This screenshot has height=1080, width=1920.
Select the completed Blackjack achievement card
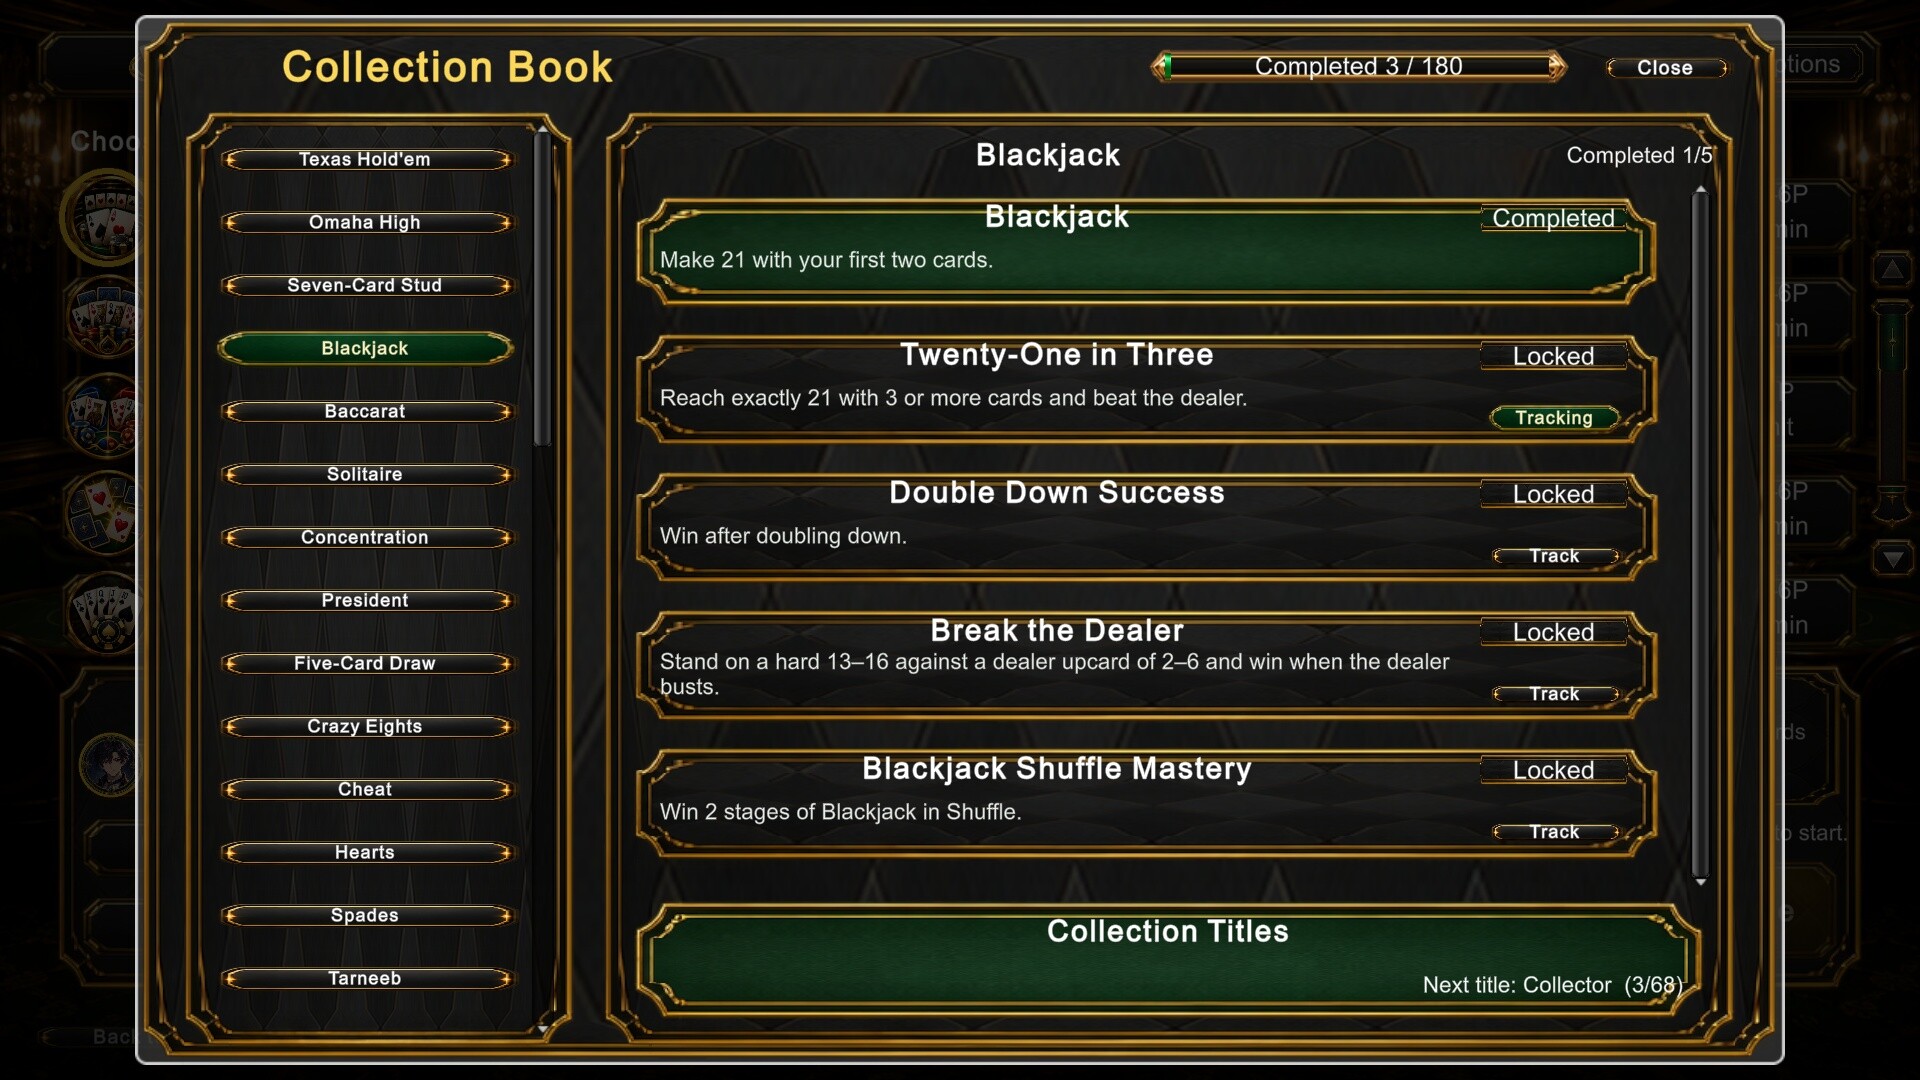[x=1146, y=250]
